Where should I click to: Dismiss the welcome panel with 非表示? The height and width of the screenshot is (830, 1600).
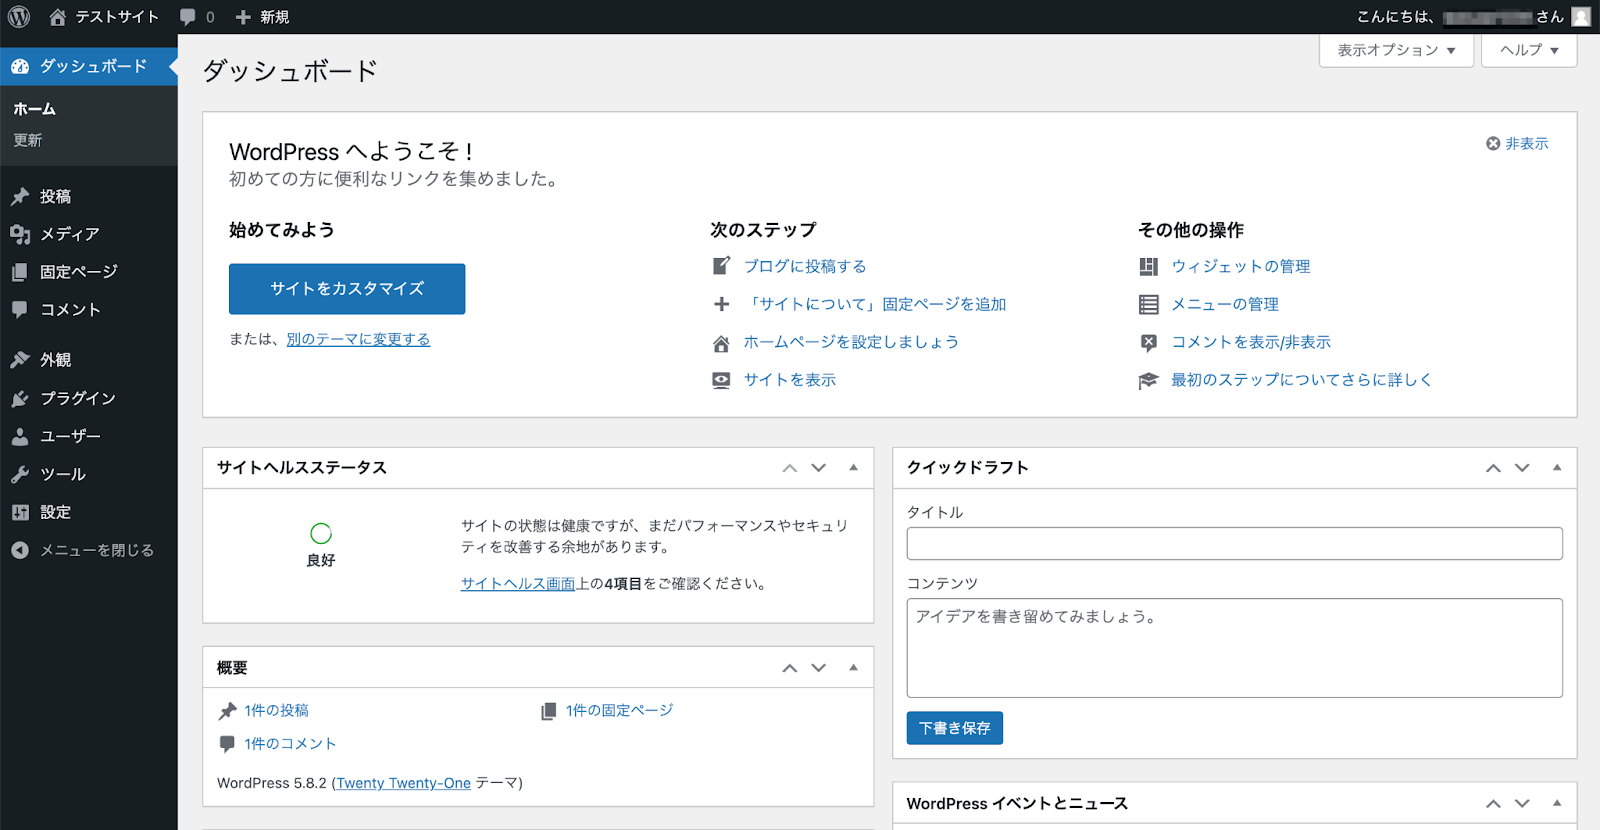1517,143
